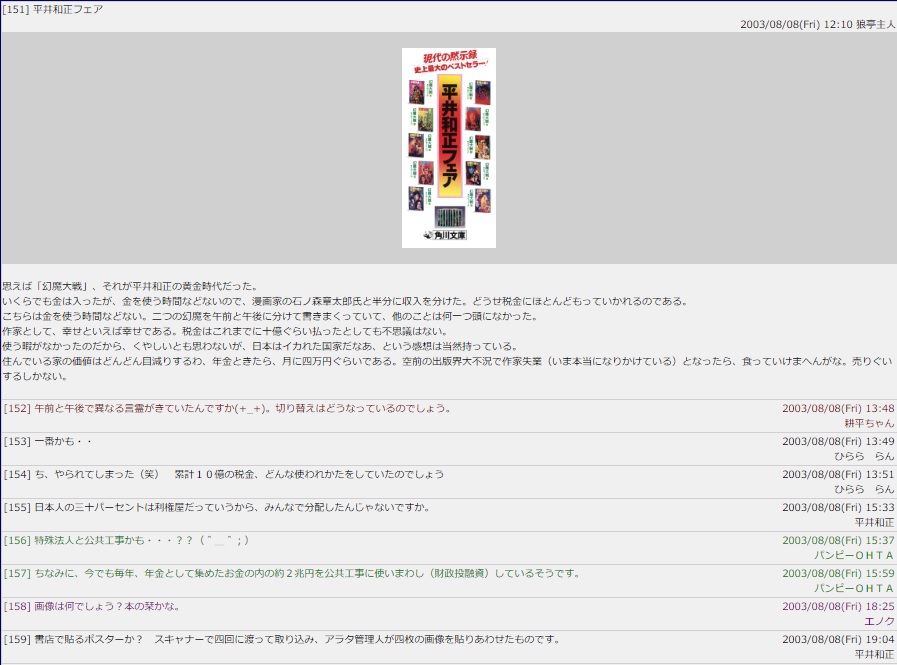Viewport: 897px width, 665px height.
Task: Click comment timestamp '2003/08/08(Fri) 18:25'
Action: tap(838, 606)
